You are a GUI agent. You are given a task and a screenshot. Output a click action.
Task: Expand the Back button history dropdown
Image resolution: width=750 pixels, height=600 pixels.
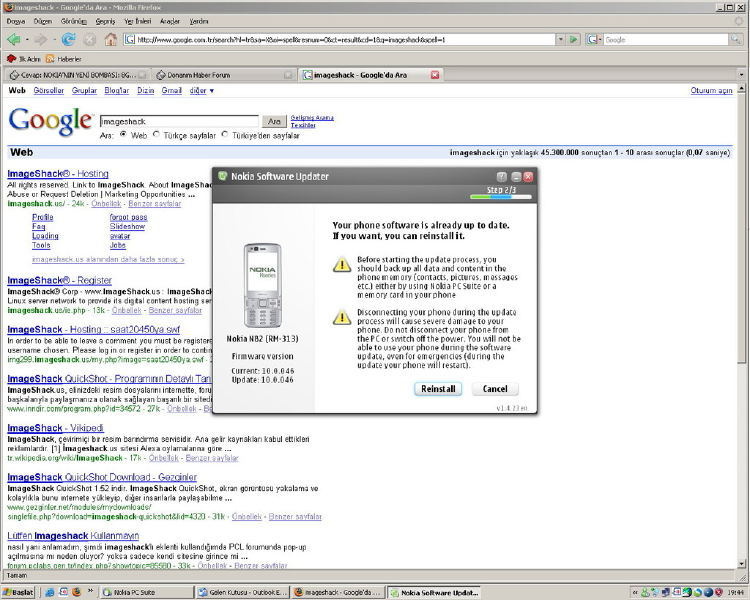pyautogui.click(x=27, y=40)
